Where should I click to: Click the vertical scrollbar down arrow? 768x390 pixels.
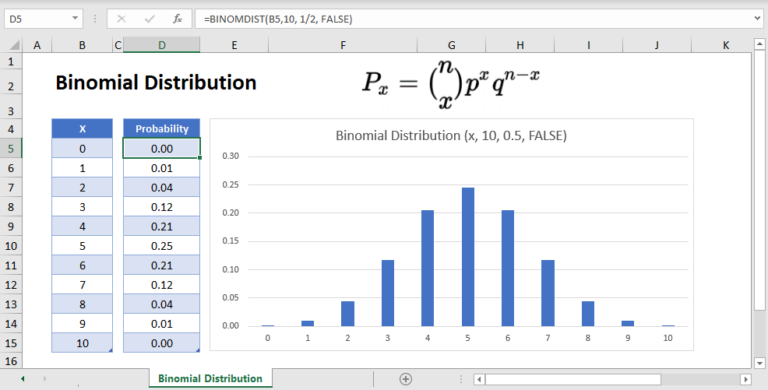click(759, 363)
